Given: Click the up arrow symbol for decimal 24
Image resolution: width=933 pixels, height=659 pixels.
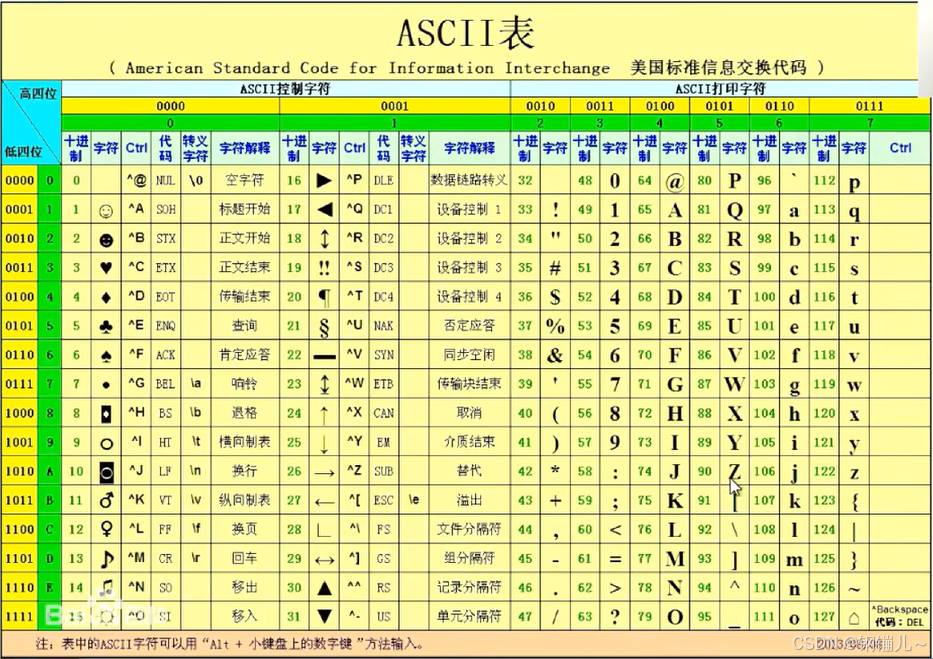Looking at the screenshot, I should 324,414.
